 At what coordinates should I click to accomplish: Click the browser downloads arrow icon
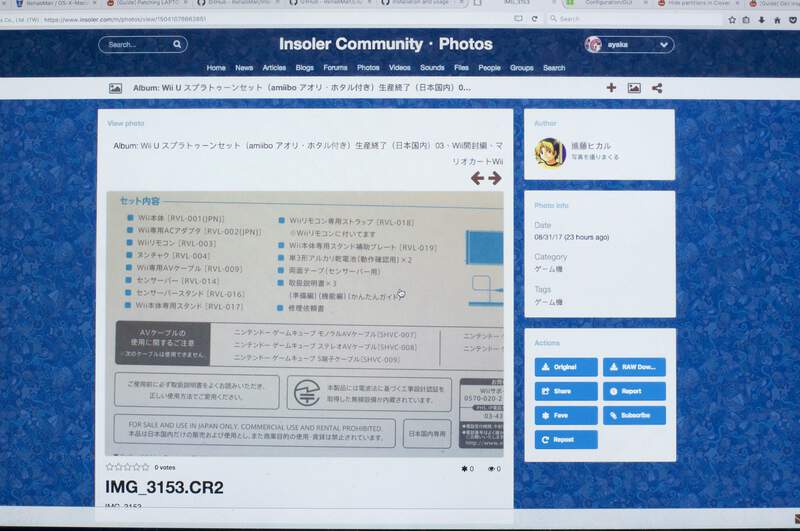(x=762, y=20)
